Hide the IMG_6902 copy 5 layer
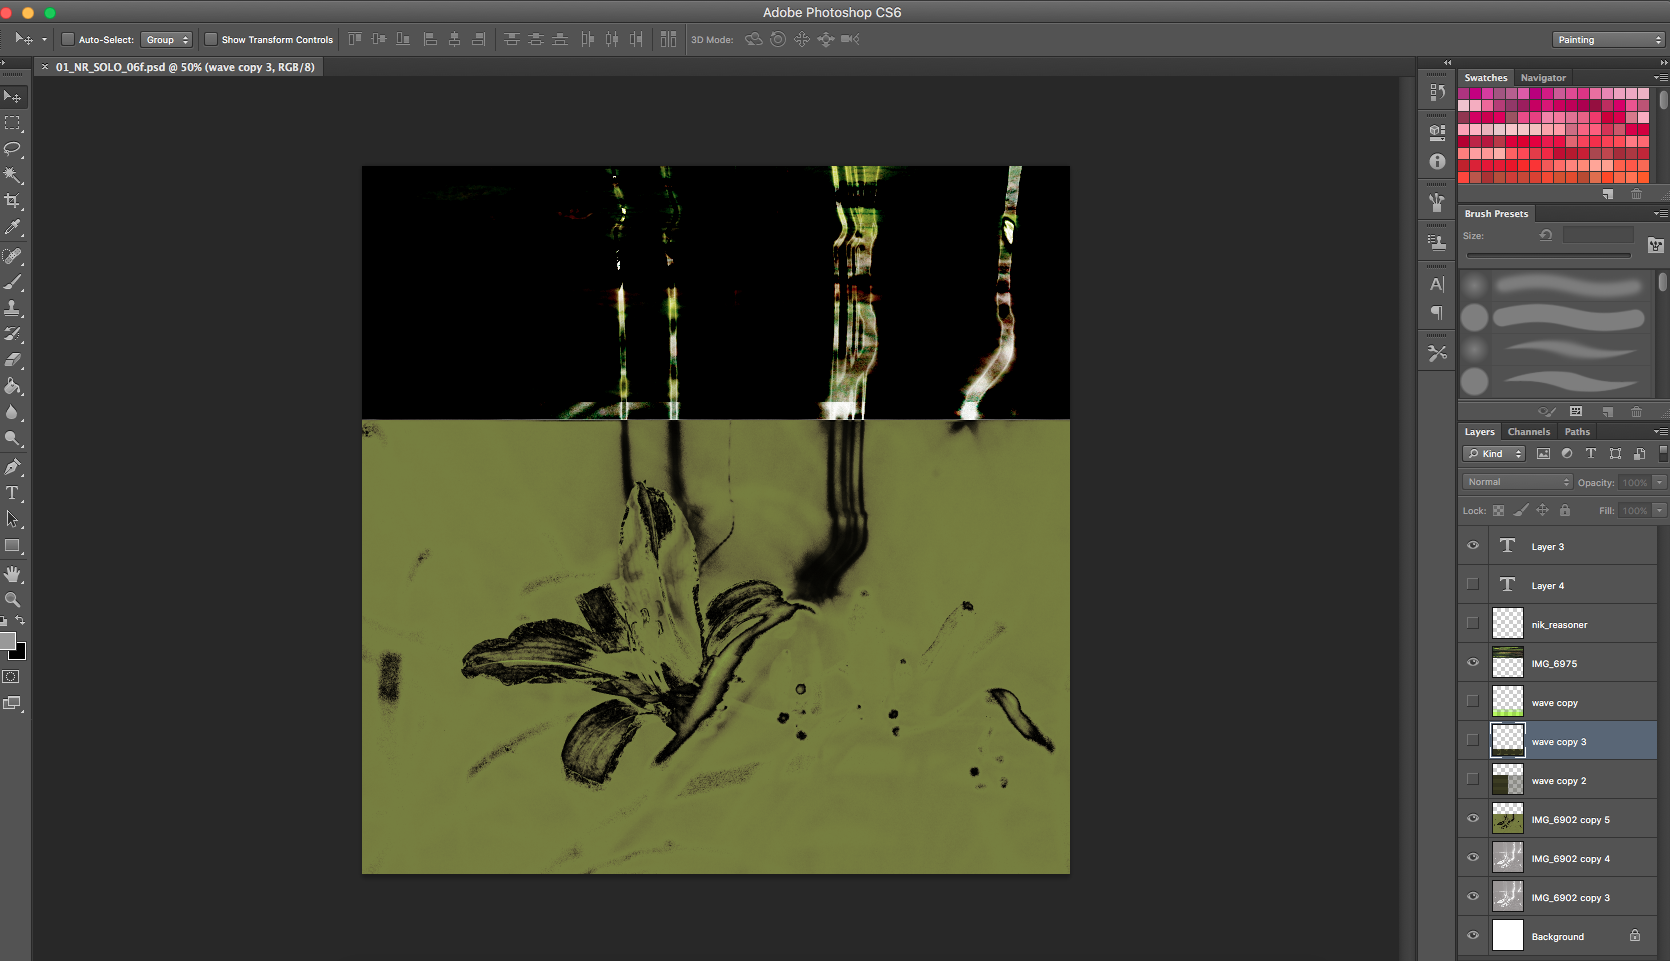The image size is (1670, 961). click(1472, 818)
